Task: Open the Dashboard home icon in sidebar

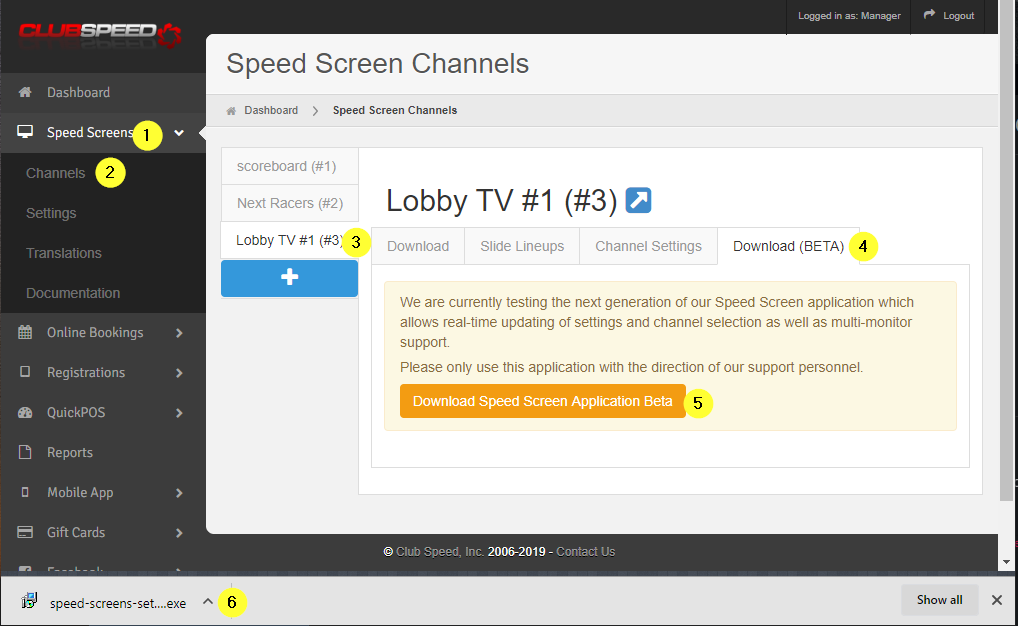Action: tap(25, 92)
